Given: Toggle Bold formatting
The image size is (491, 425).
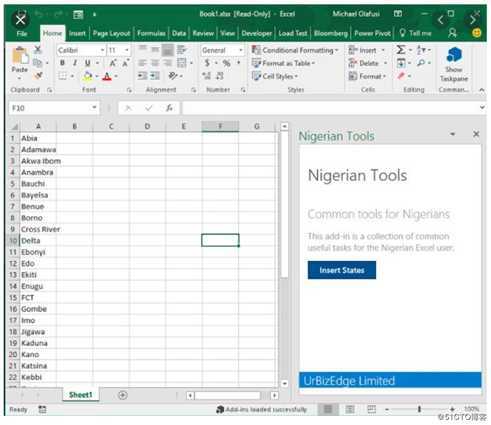Looking at the screenshot, I should point(62,63).
